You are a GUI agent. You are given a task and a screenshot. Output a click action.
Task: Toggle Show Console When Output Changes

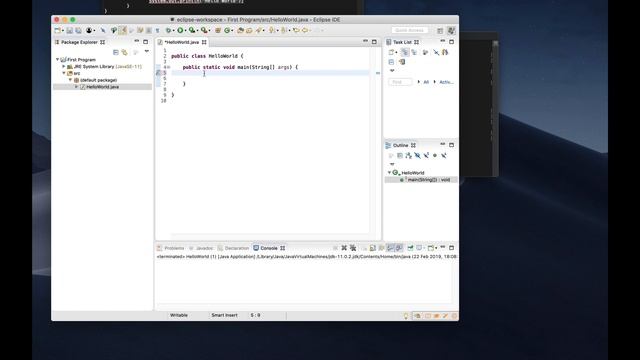tap(390, 248)
